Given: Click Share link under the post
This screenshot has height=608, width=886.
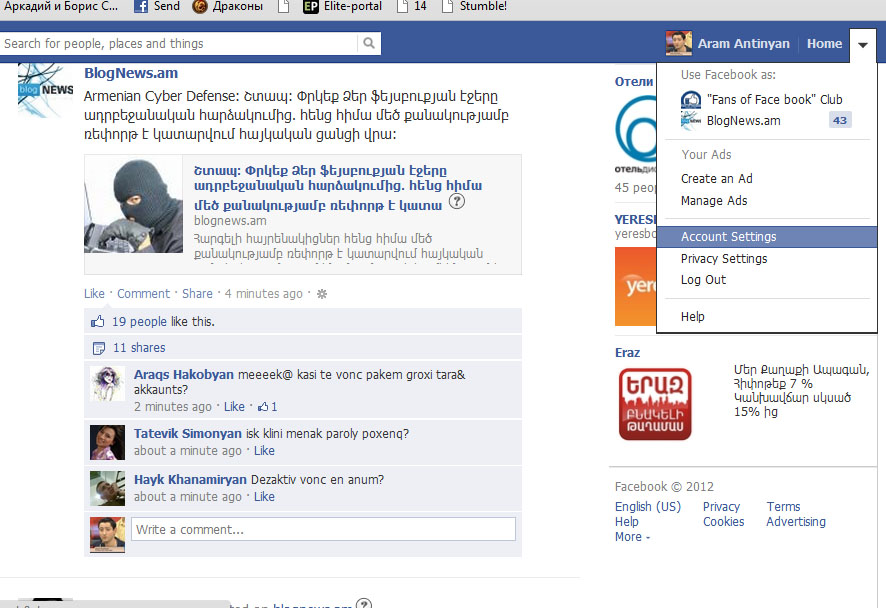Looking at the screenshot, I should pyautogui.click(x=197, y=294).
